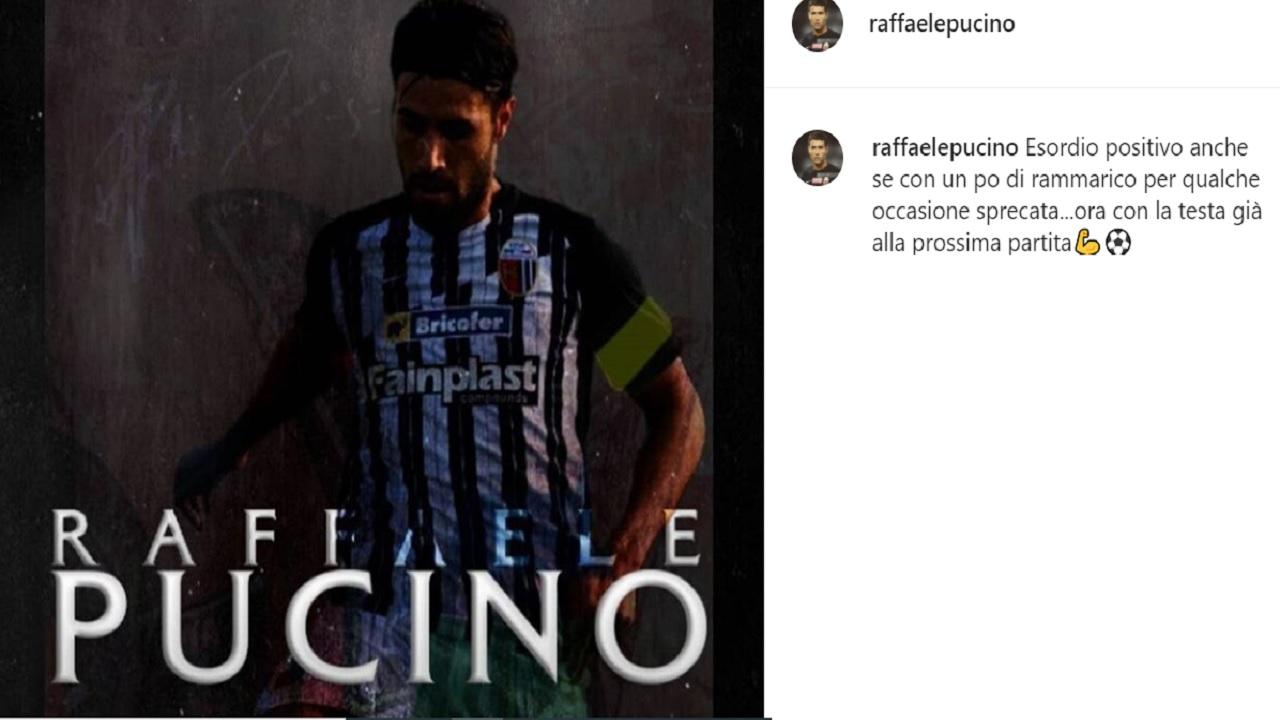This screenshot has width=1280, height=720.
Task: Click the RAFFAELE title text on photo
Action: [376, 537]
